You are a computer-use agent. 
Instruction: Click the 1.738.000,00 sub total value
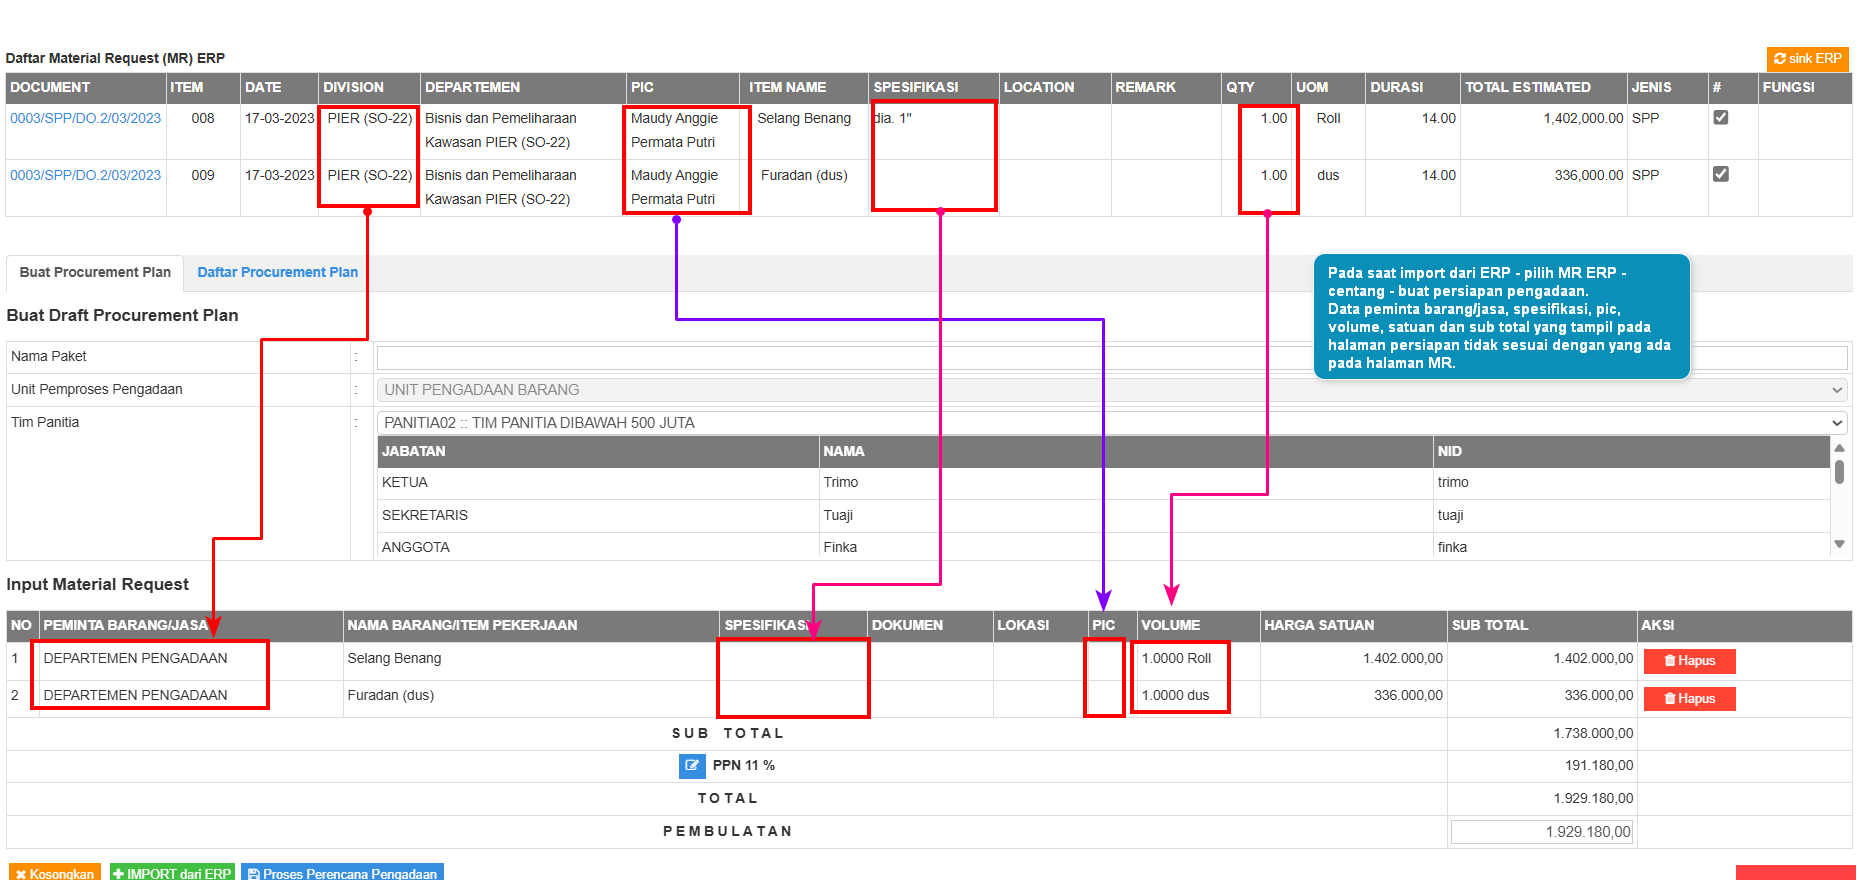1593,734
